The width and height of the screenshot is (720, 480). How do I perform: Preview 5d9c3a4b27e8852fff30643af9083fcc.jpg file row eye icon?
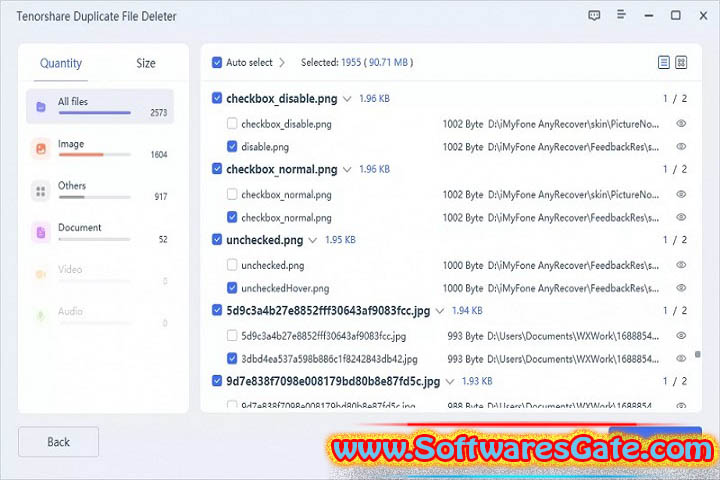click(681, 336)
